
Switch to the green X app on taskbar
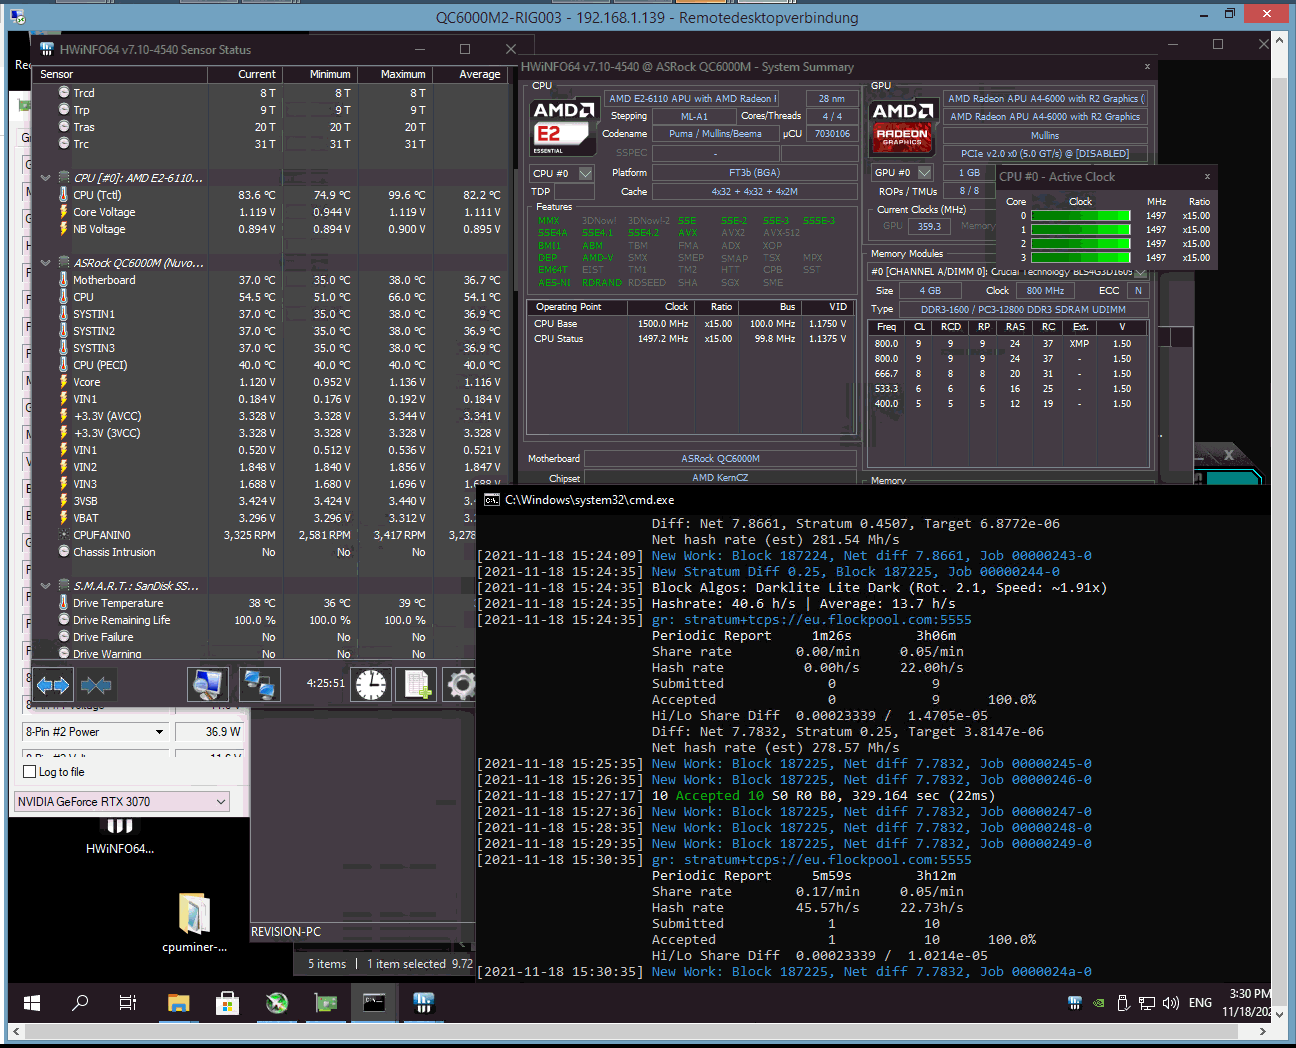(277, 1003)
